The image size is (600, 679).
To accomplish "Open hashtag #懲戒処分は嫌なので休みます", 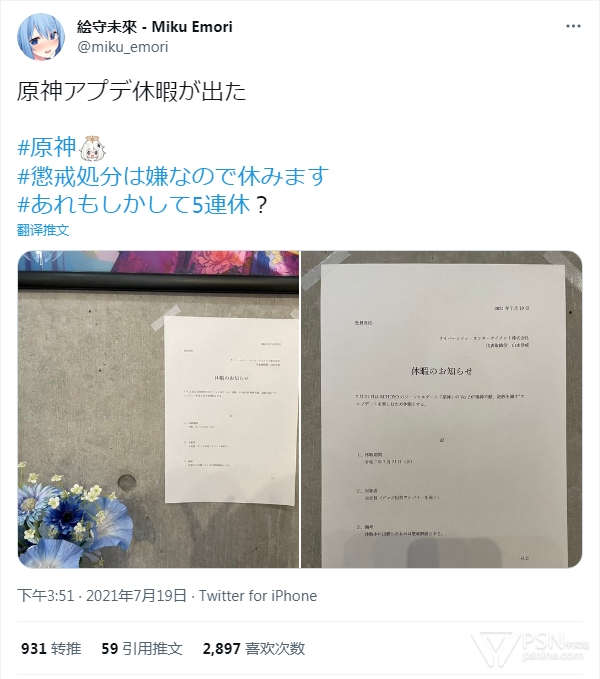I will pyautogui.click(x=173, y=176).
